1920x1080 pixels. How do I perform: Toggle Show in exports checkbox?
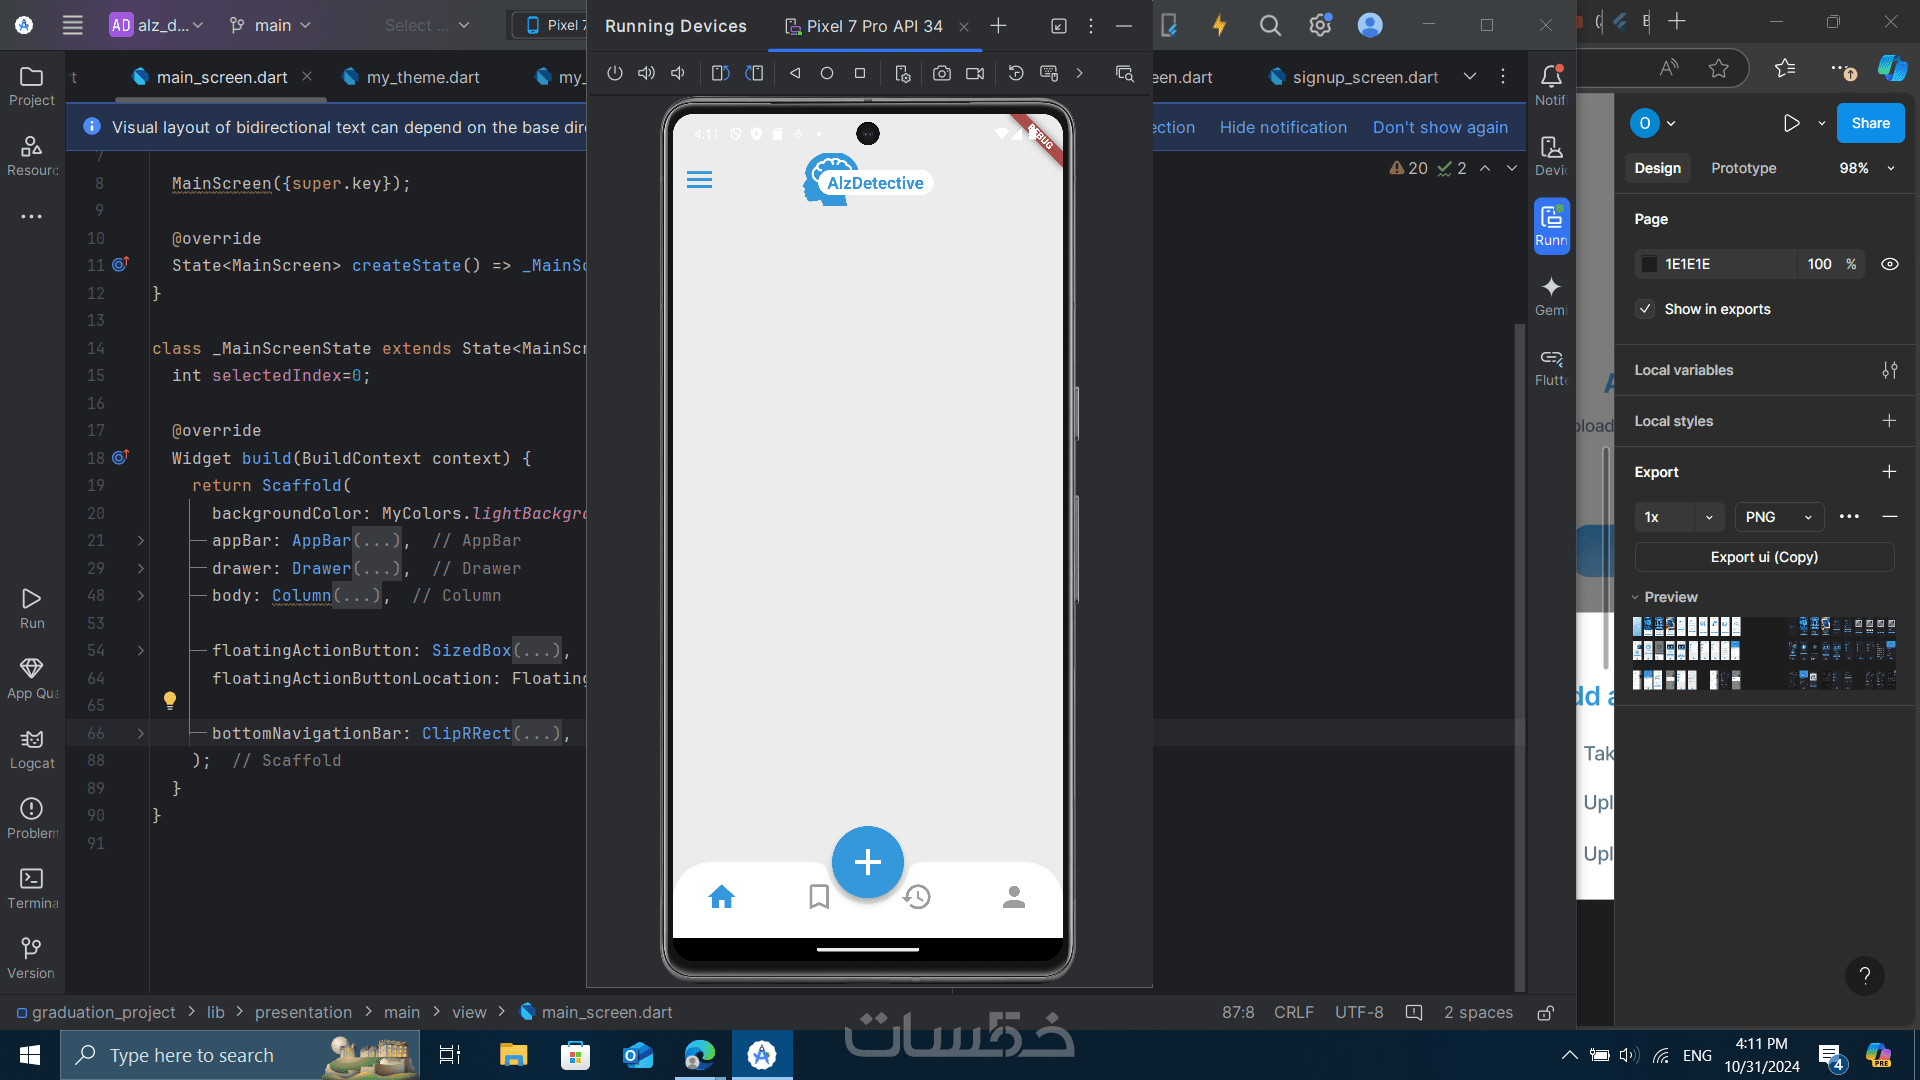pyautogui.click(x=1645, y=309)
